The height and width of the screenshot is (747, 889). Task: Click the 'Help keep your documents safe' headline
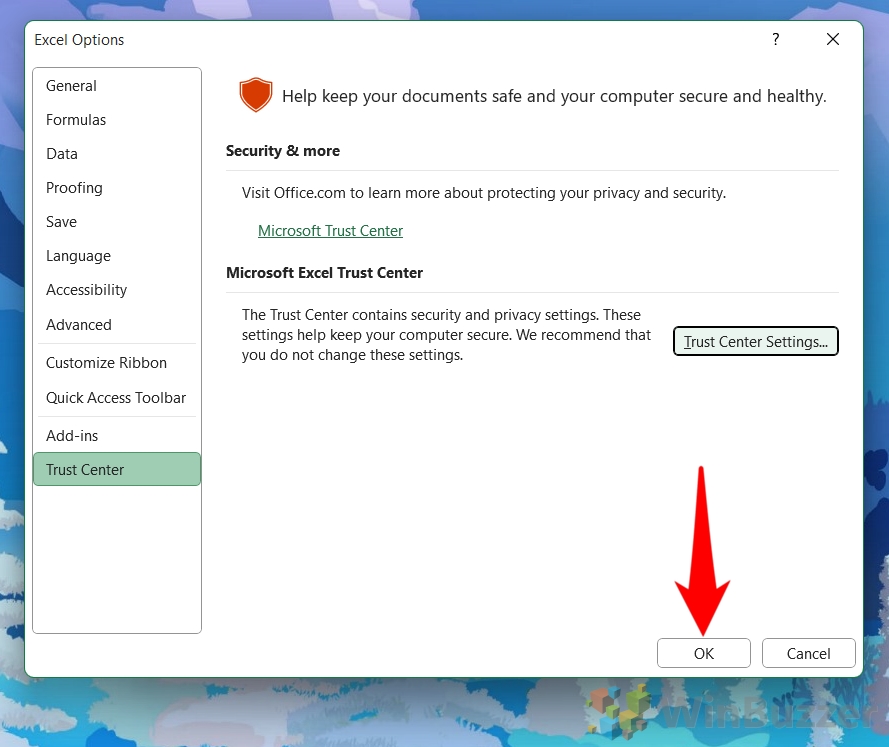coord(554,96)
